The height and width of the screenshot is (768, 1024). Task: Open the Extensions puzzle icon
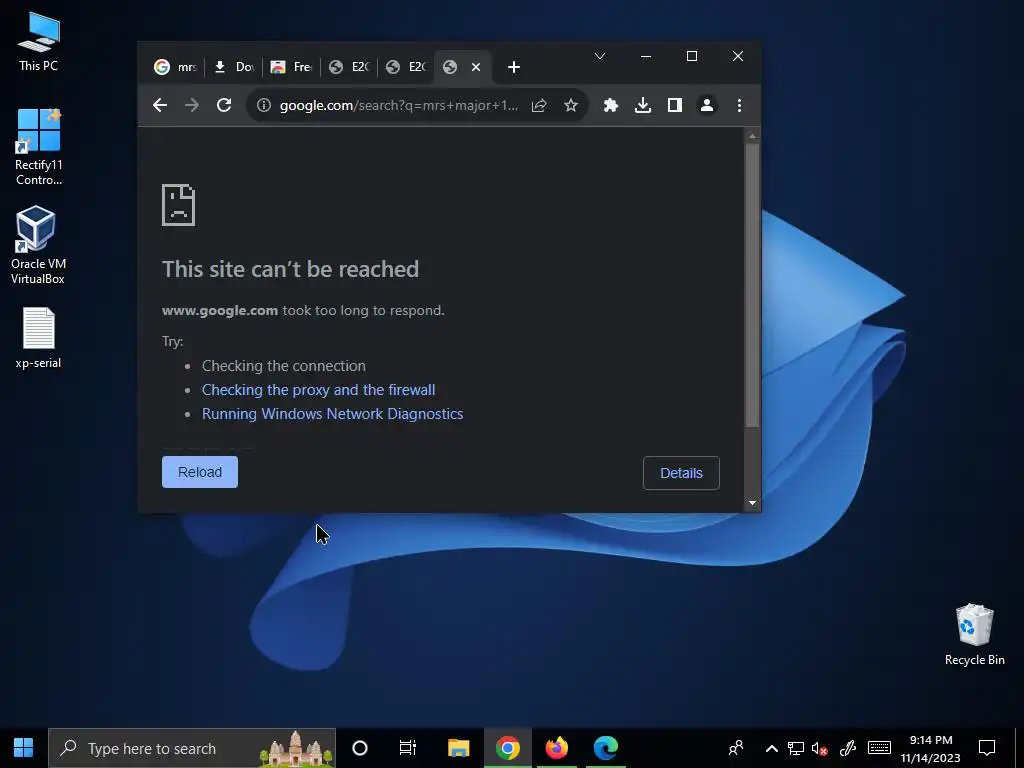pyautogui.click(x=611, y=105)
